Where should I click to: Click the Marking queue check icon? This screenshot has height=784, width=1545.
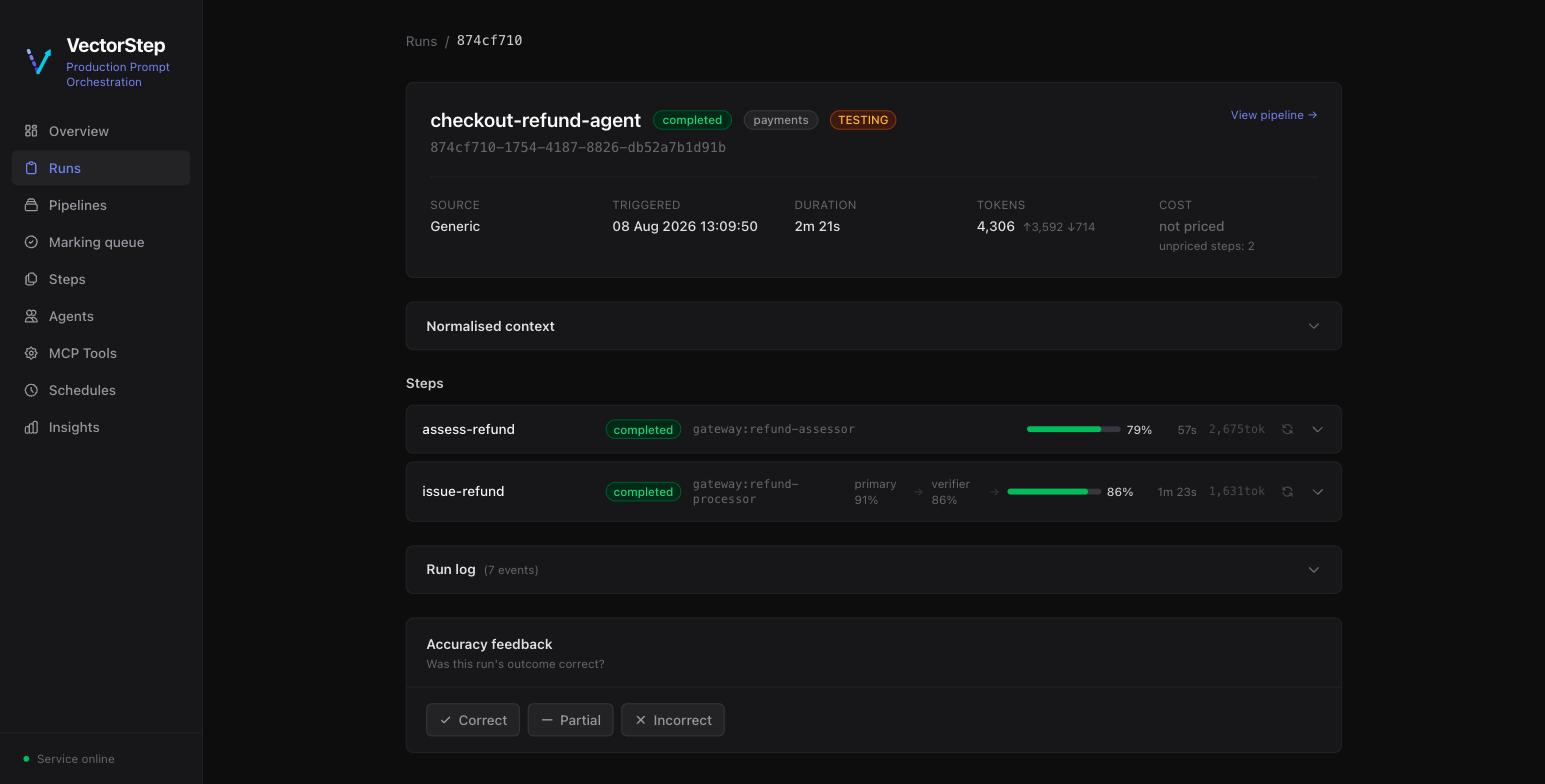pos(31,242)
